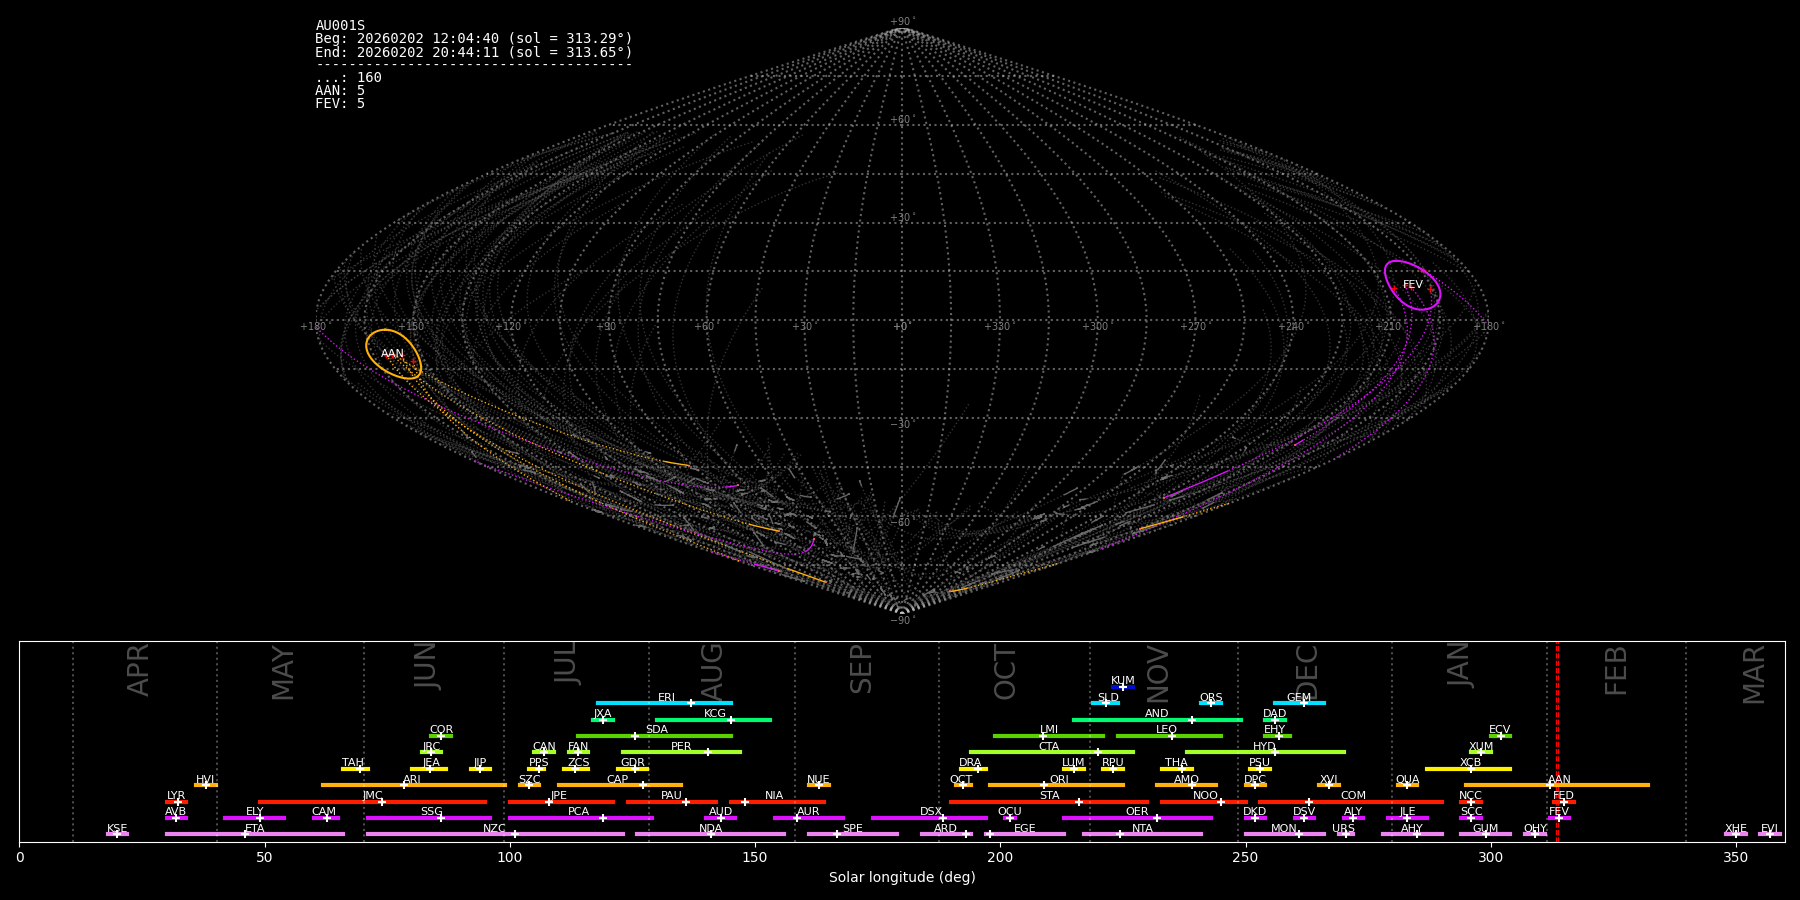Click the AUG month label
The height and width of the screenshot is (900, 1800).
pos(711,671)
